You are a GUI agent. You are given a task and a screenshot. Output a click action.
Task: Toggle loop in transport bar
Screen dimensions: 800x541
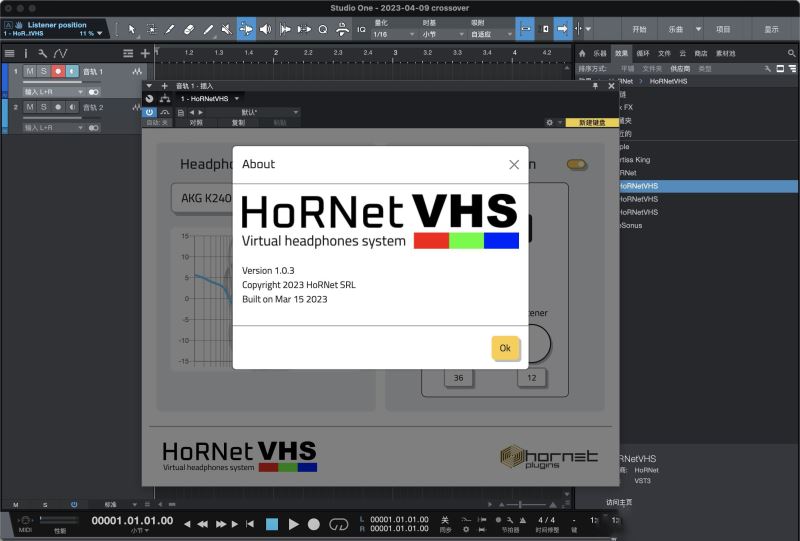point(338,524)
